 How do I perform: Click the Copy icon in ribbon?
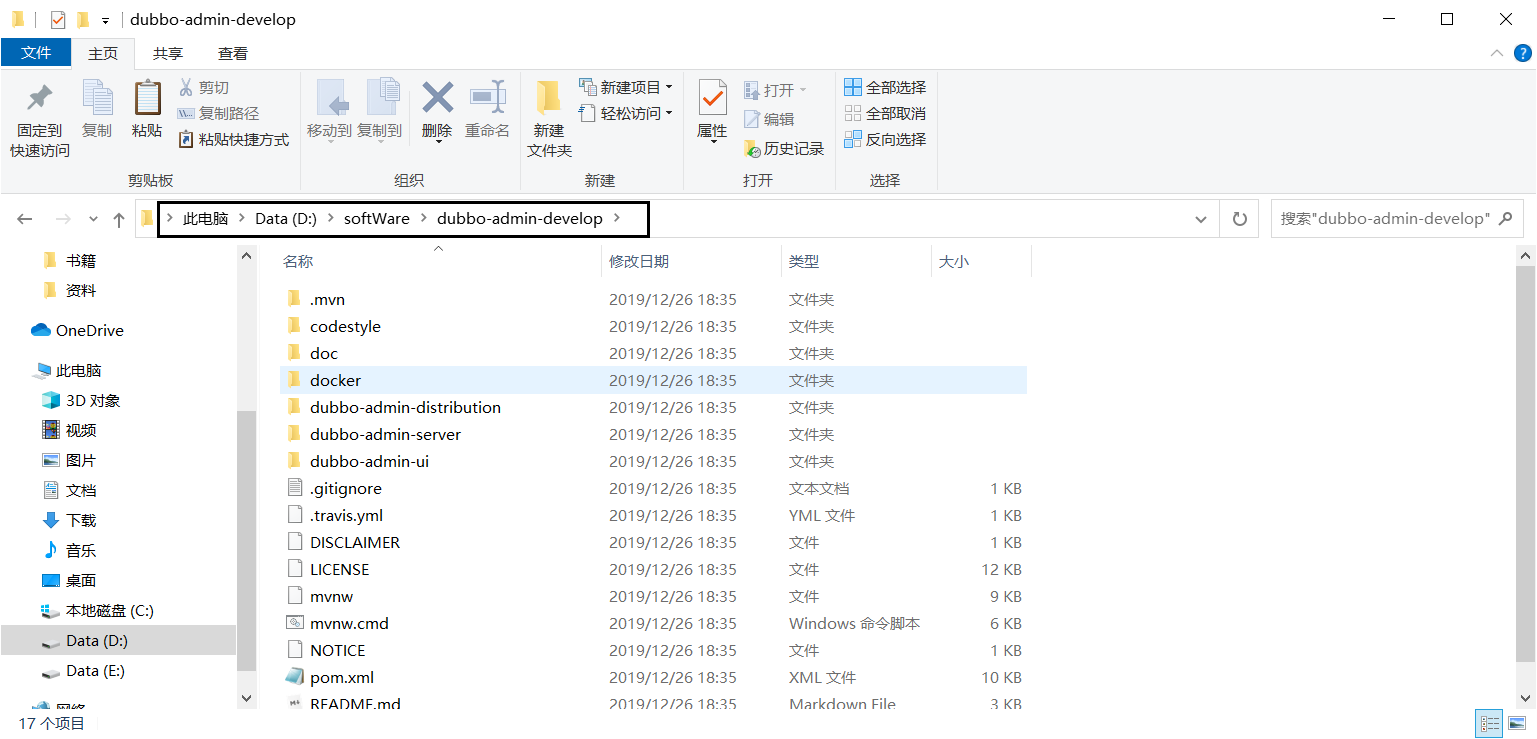coord(97,98)
